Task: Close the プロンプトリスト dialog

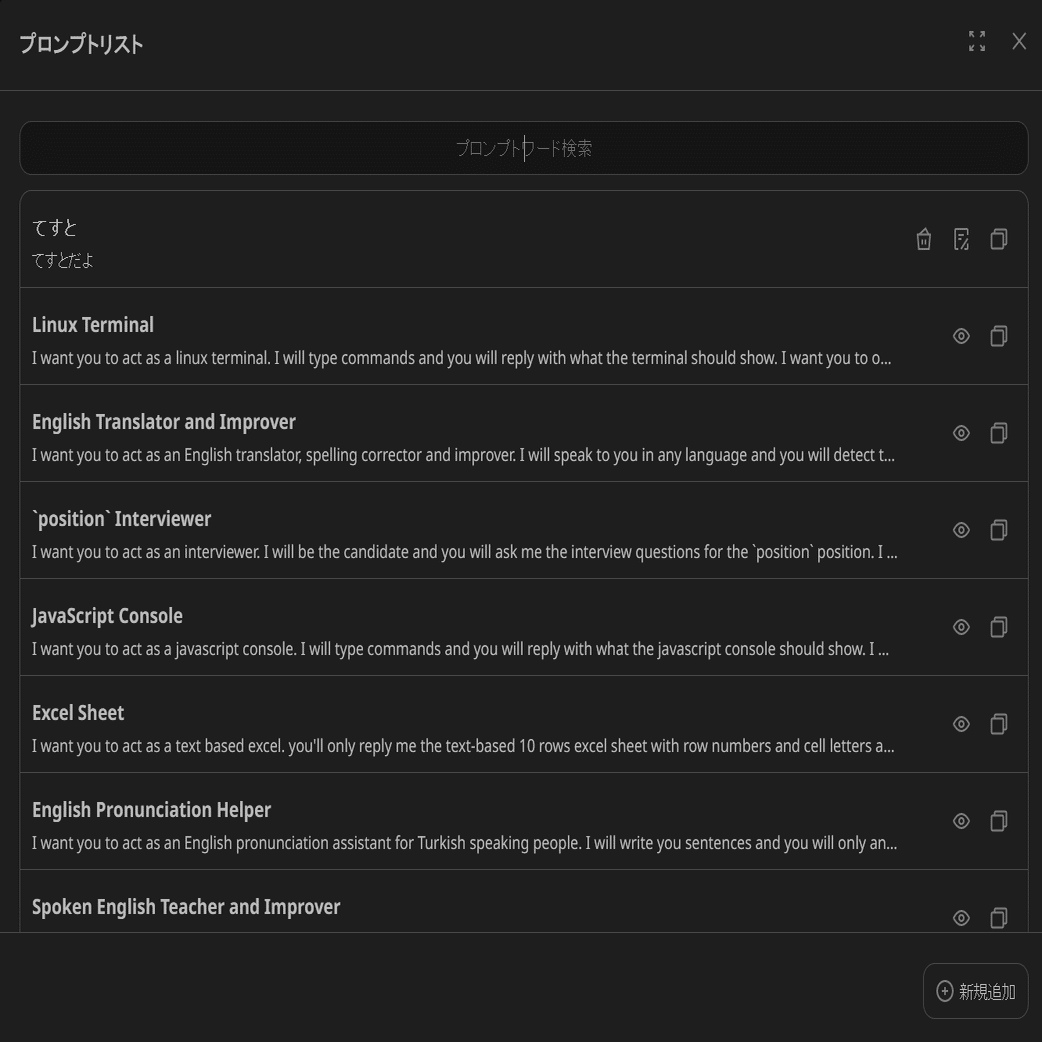Action: 1019,41
